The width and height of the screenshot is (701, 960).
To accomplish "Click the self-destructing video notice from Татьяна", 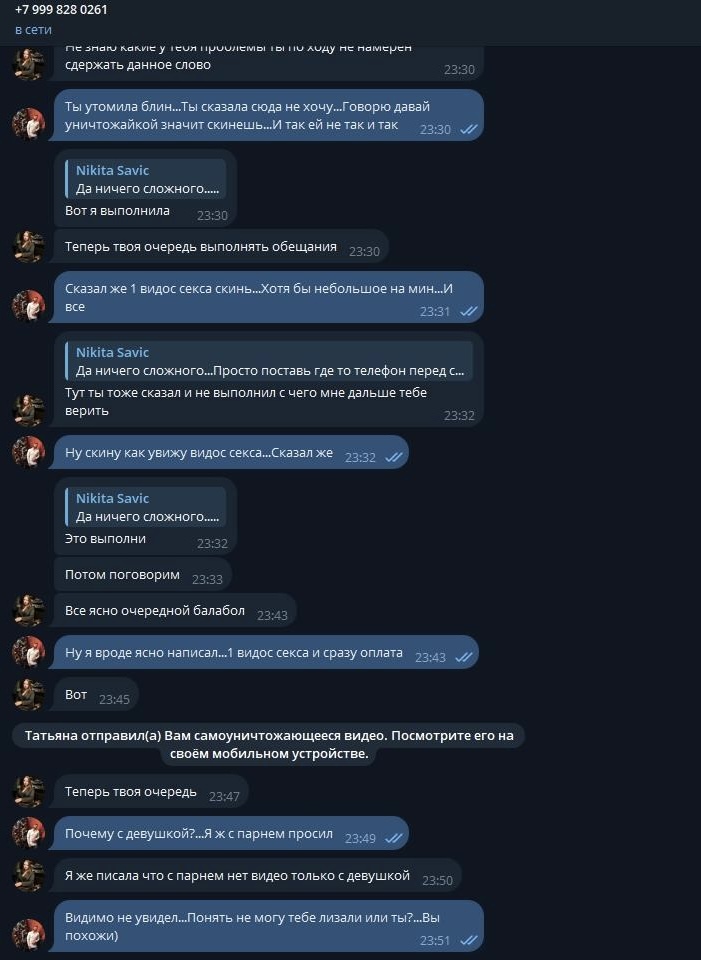I will pyautogui.click(x=269, y=744).
